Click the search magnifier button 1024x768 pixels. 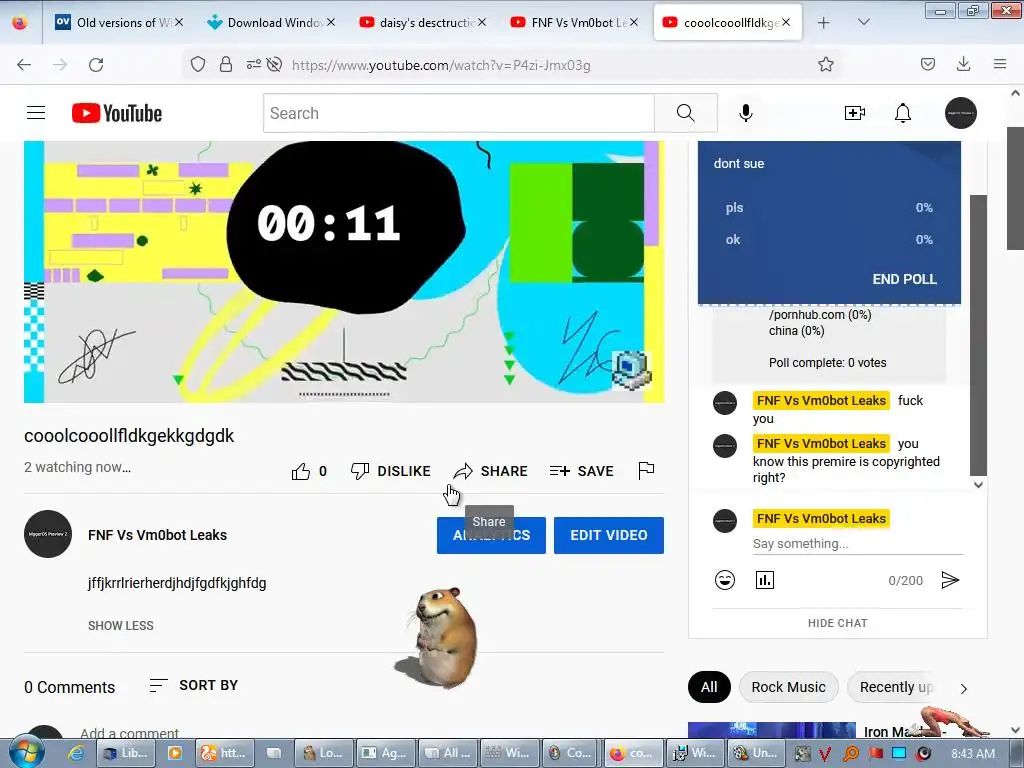pos(686,113)
